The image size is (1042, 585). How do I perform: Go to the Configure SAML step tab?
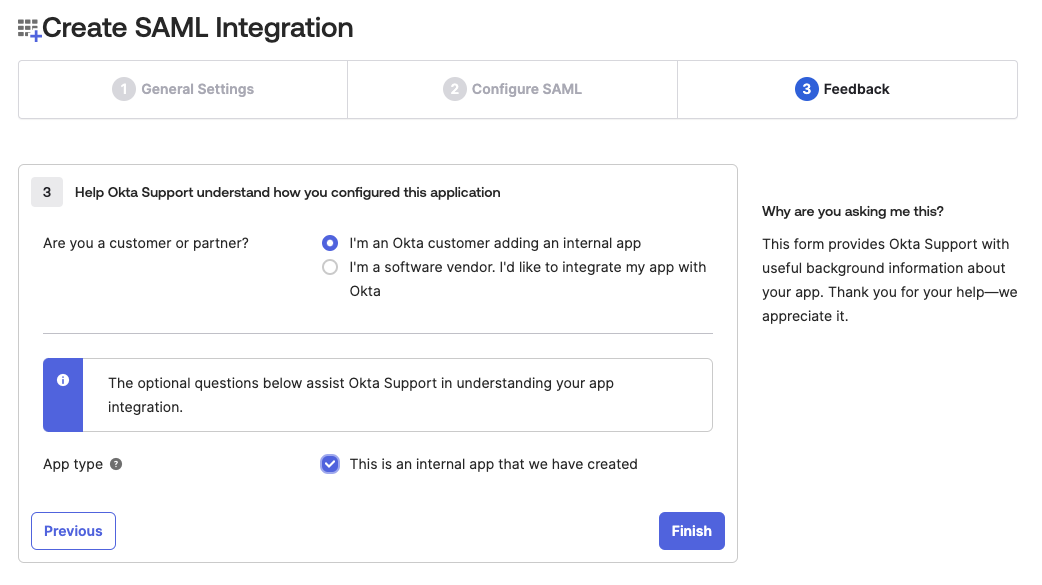512,90
